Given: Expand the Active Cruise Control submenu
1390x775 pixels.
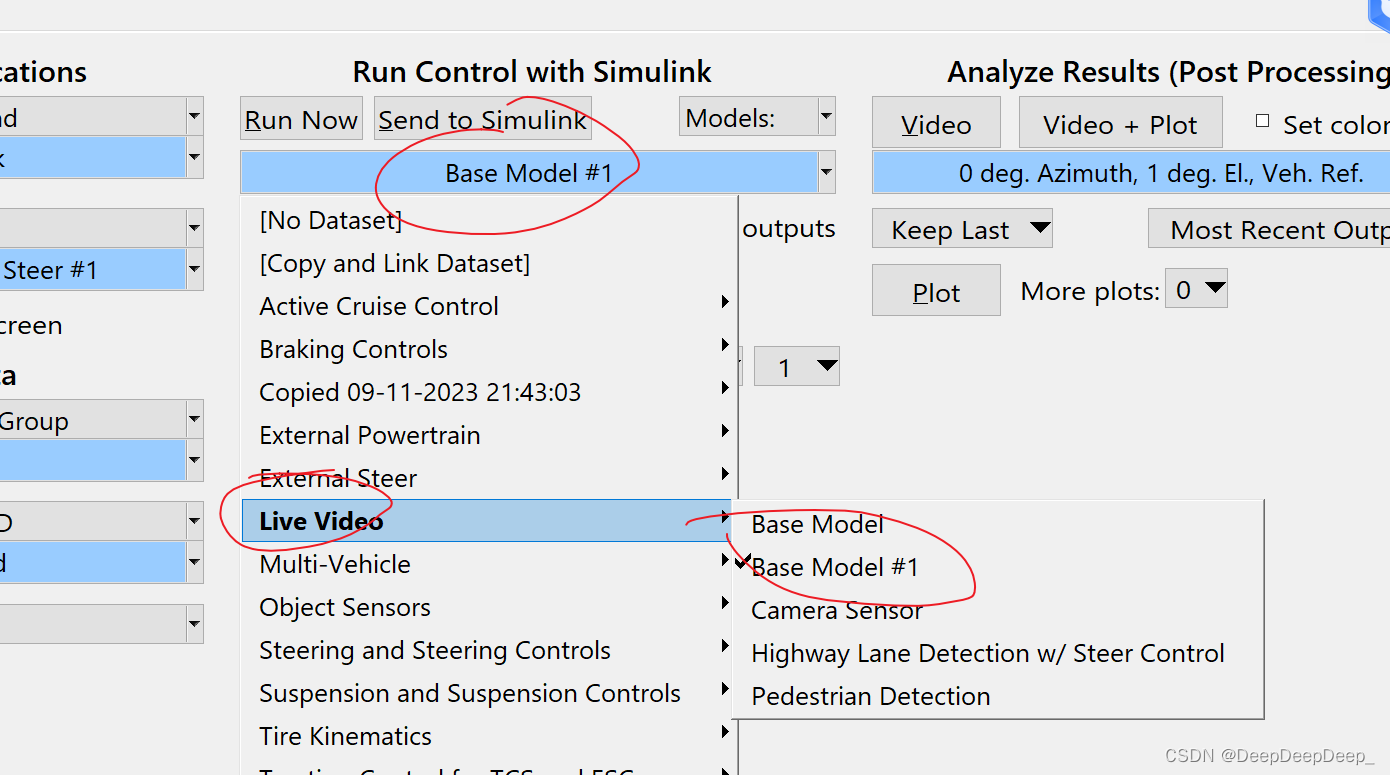Looking at the screenshot, I should [378, 306].
